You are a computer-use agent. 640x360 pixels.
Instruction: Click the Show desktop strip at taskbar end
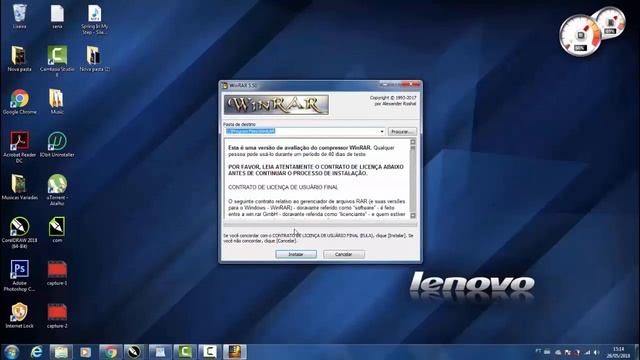[637, 352]
